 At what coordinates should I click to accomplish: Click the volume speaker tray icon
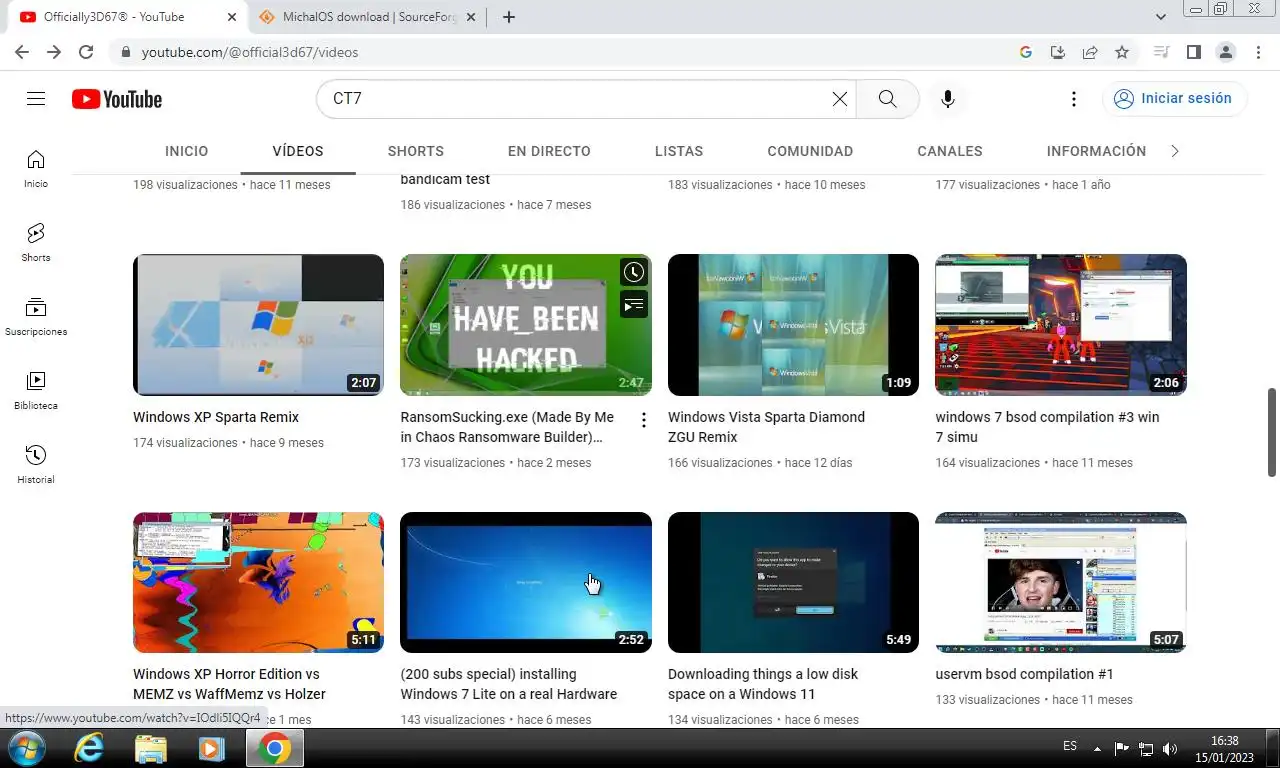coord(1170,748)
